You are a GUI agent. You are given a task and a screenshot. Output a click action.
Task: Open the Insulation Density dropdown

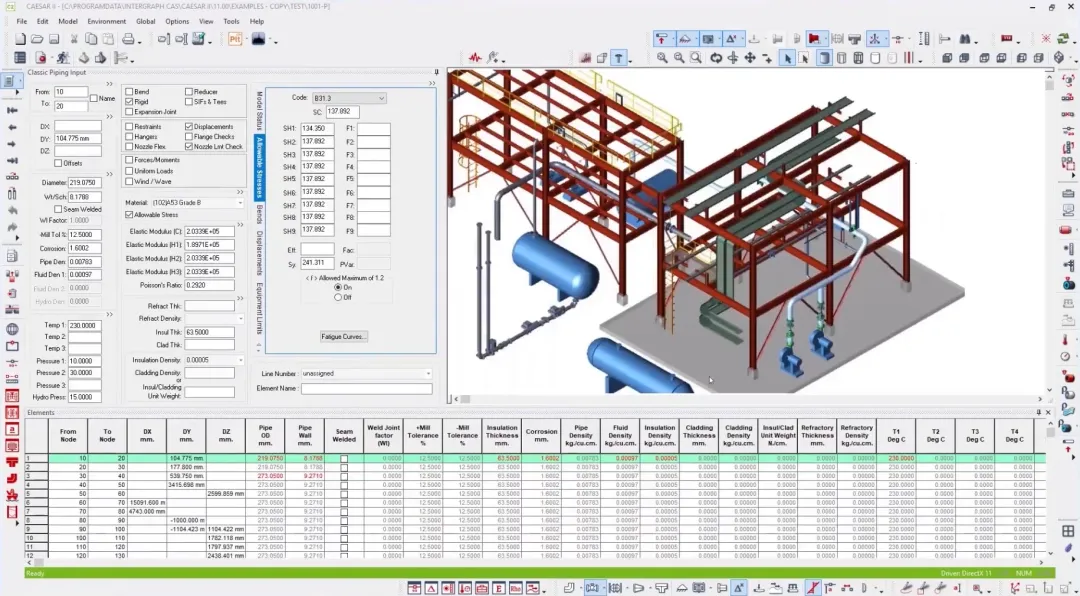(x=240, y=360)
